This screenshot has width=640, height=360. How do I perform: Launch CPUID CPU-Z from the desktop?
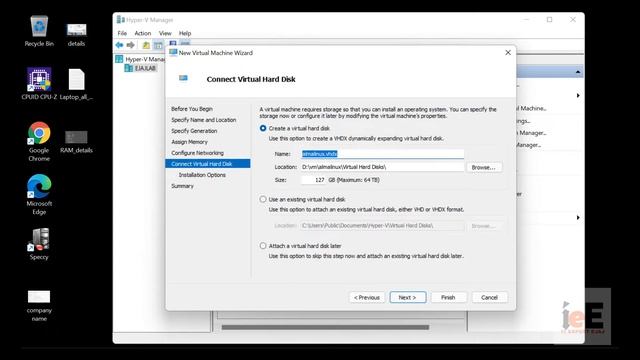pyautogui.click(x=39, y=84)
